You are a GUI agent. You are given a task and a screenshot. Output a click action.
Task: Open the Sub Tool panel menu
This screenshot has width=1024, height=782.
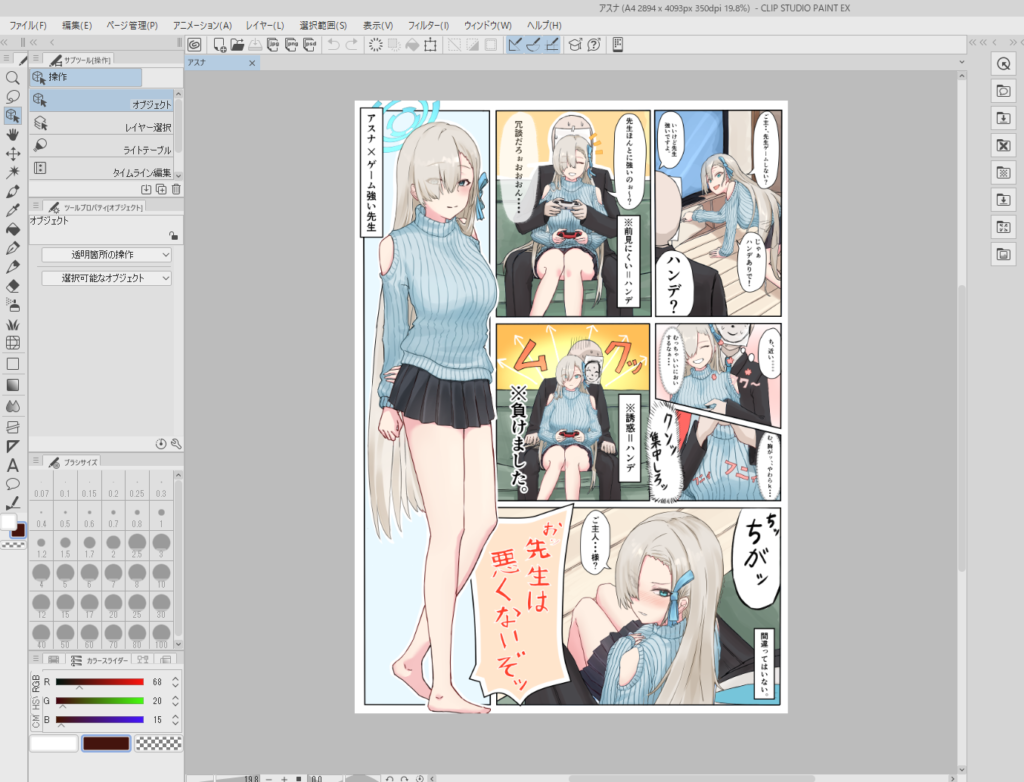pos(36,59)
